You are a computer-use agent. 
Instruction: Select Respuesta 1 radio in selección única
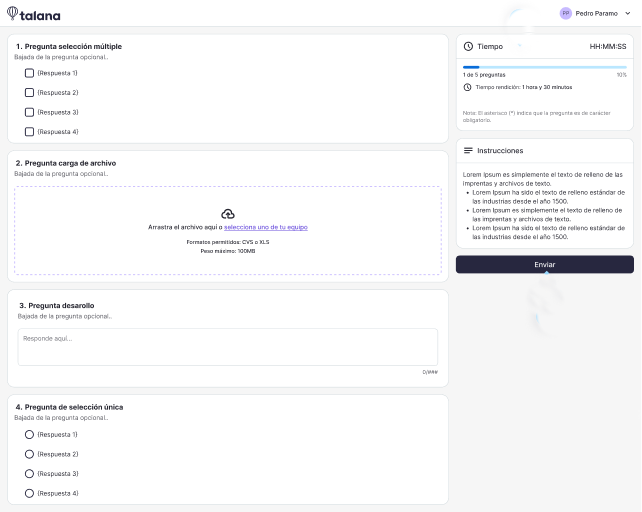29,435
